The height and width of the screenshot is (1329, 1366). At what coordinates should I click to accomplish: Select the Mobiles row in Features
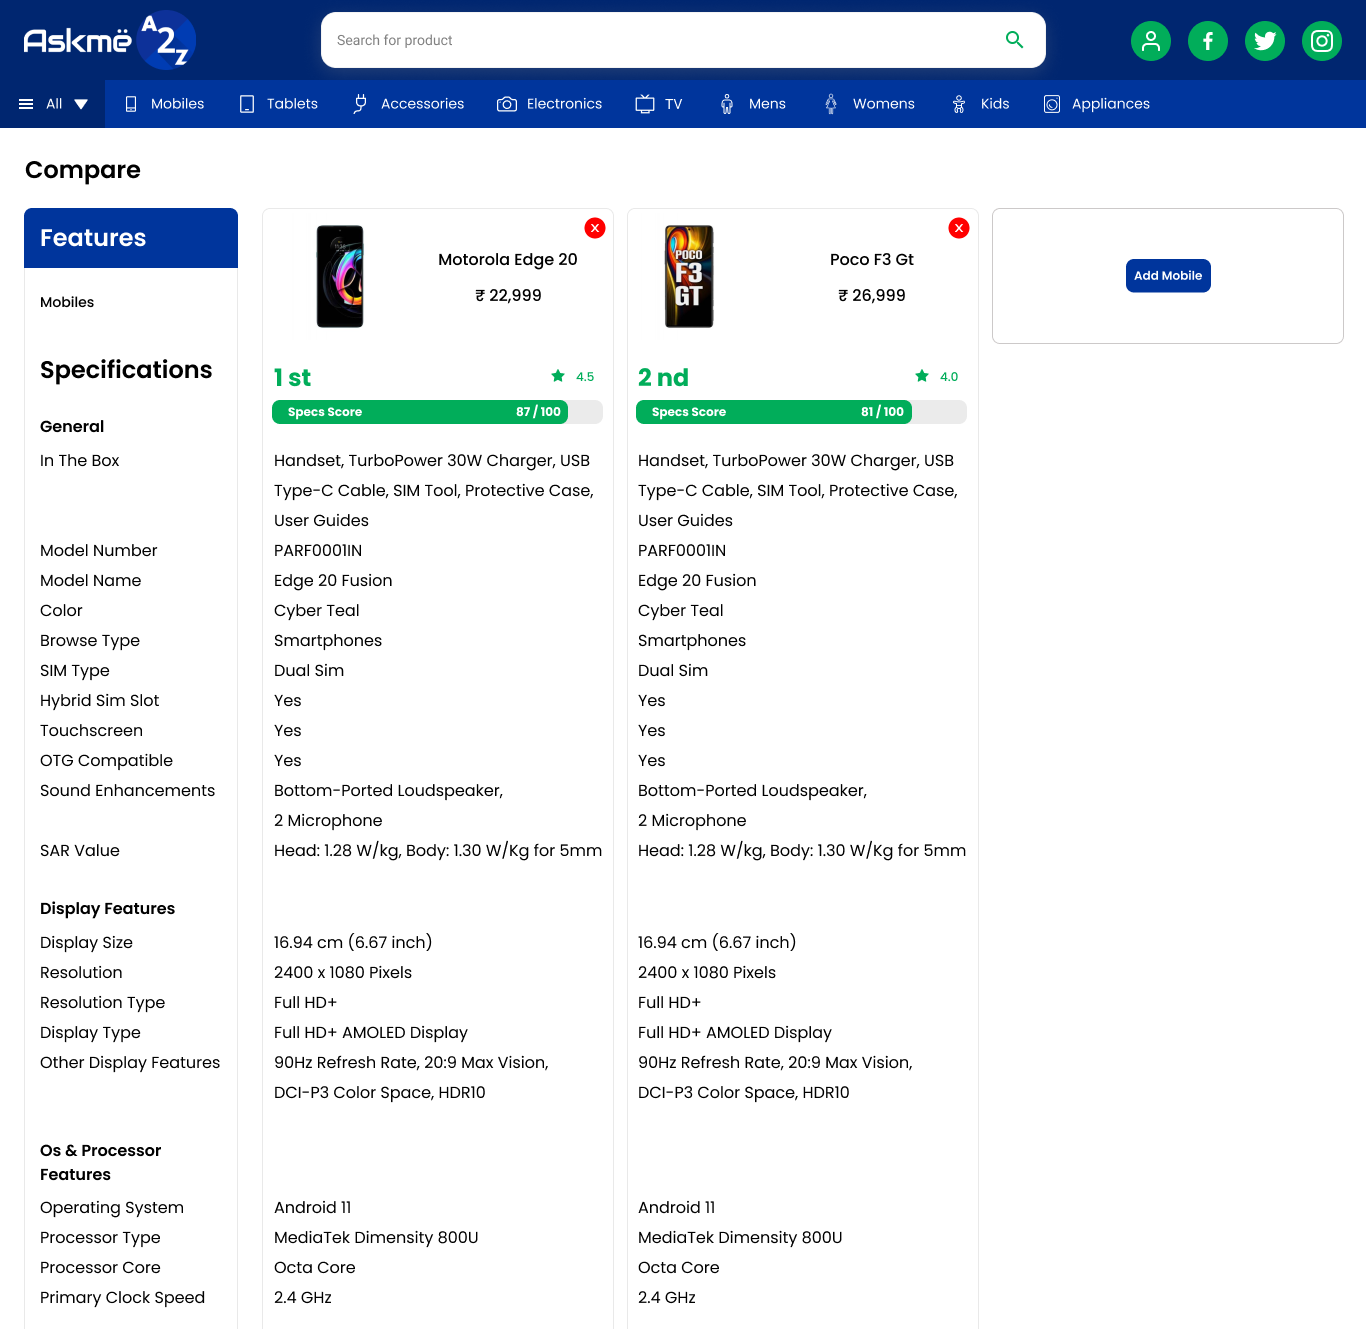tap(67, 302)
